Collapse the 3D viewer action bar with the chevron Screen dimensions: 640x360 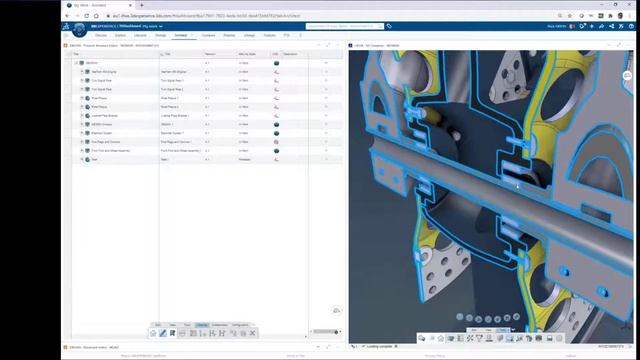pos(513,330)
